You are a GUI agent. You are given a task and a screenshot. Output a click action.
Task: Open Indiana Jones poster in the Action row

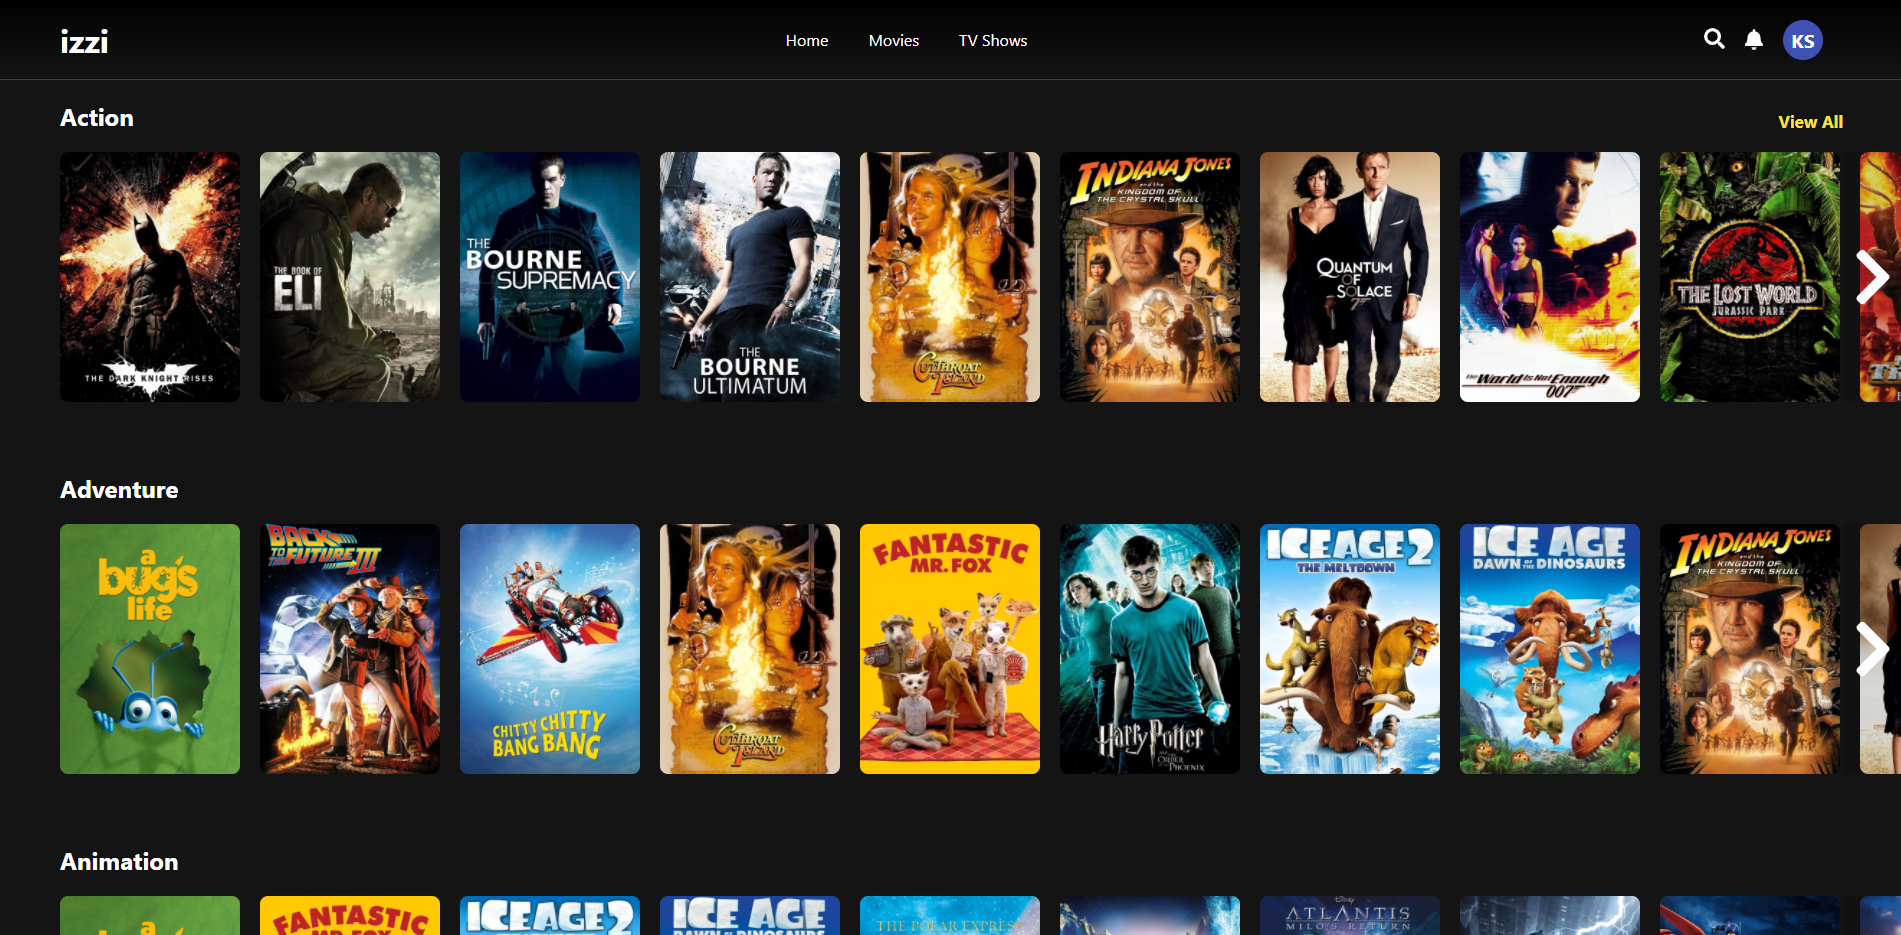1150,277
